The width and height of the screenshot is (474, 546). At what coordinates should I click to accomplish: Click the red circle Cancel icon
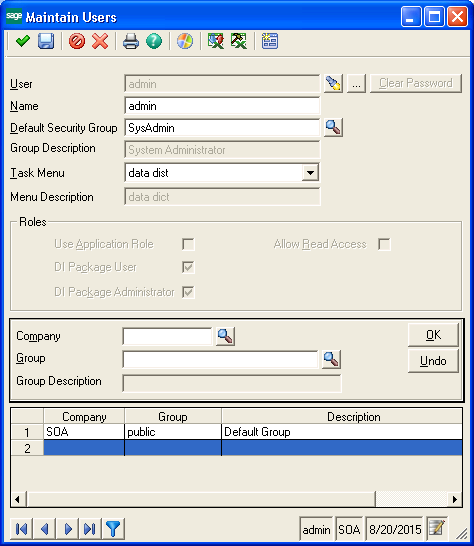[77, 41]
